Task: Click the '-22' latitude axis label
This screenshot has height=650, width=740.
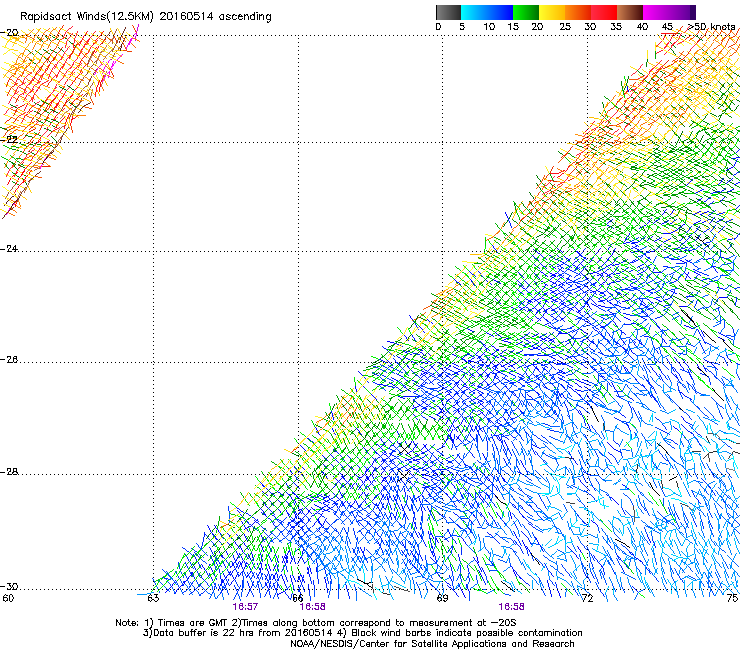Action: pos(9,140)
